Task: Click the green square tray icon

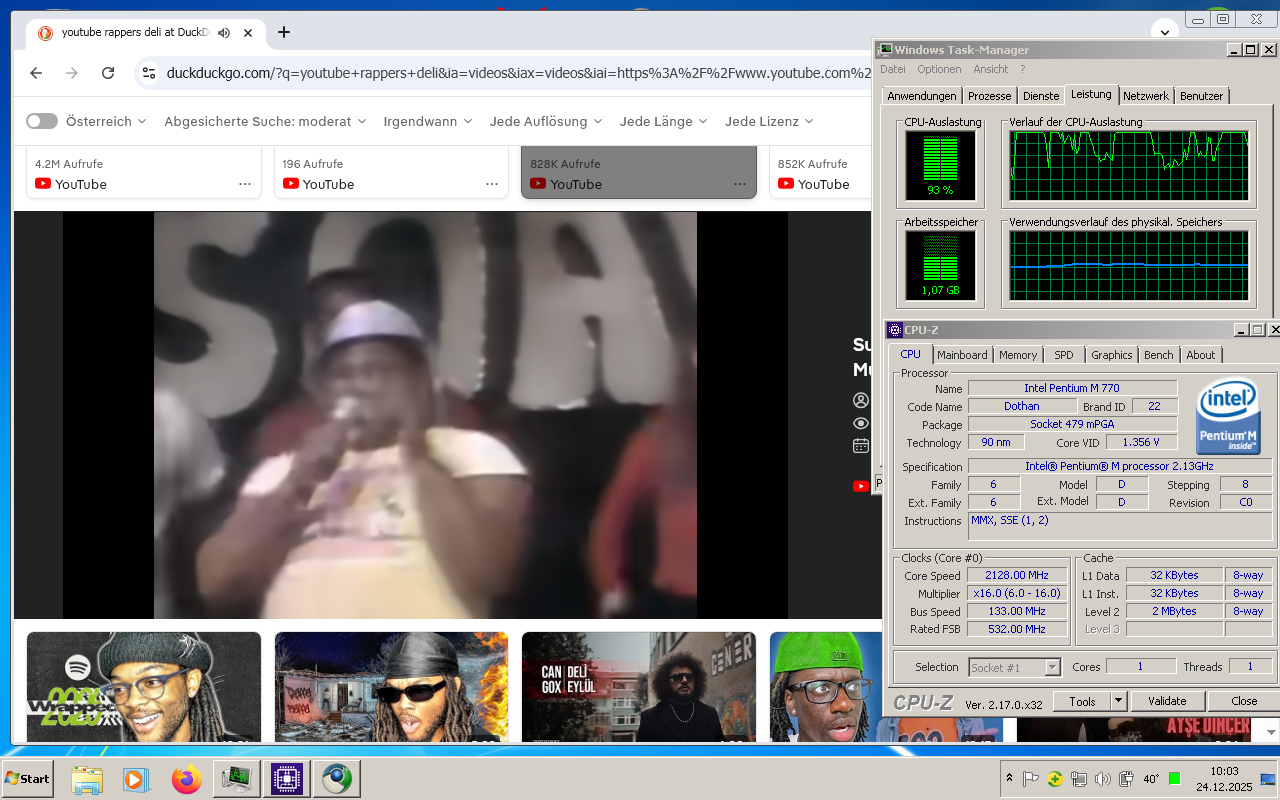Action: tap(1174, 778)
